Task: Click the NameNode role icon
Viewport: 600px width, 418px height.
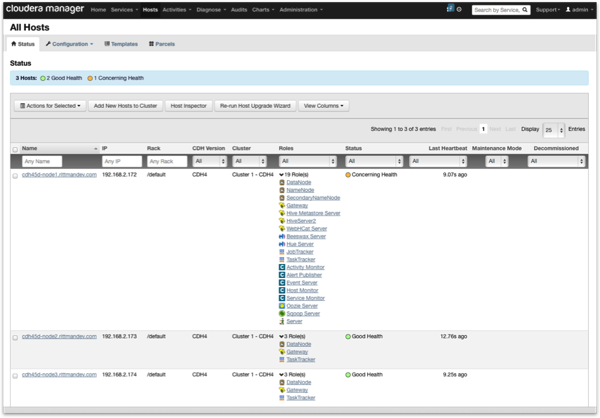Action: click(x=282, y=190)
